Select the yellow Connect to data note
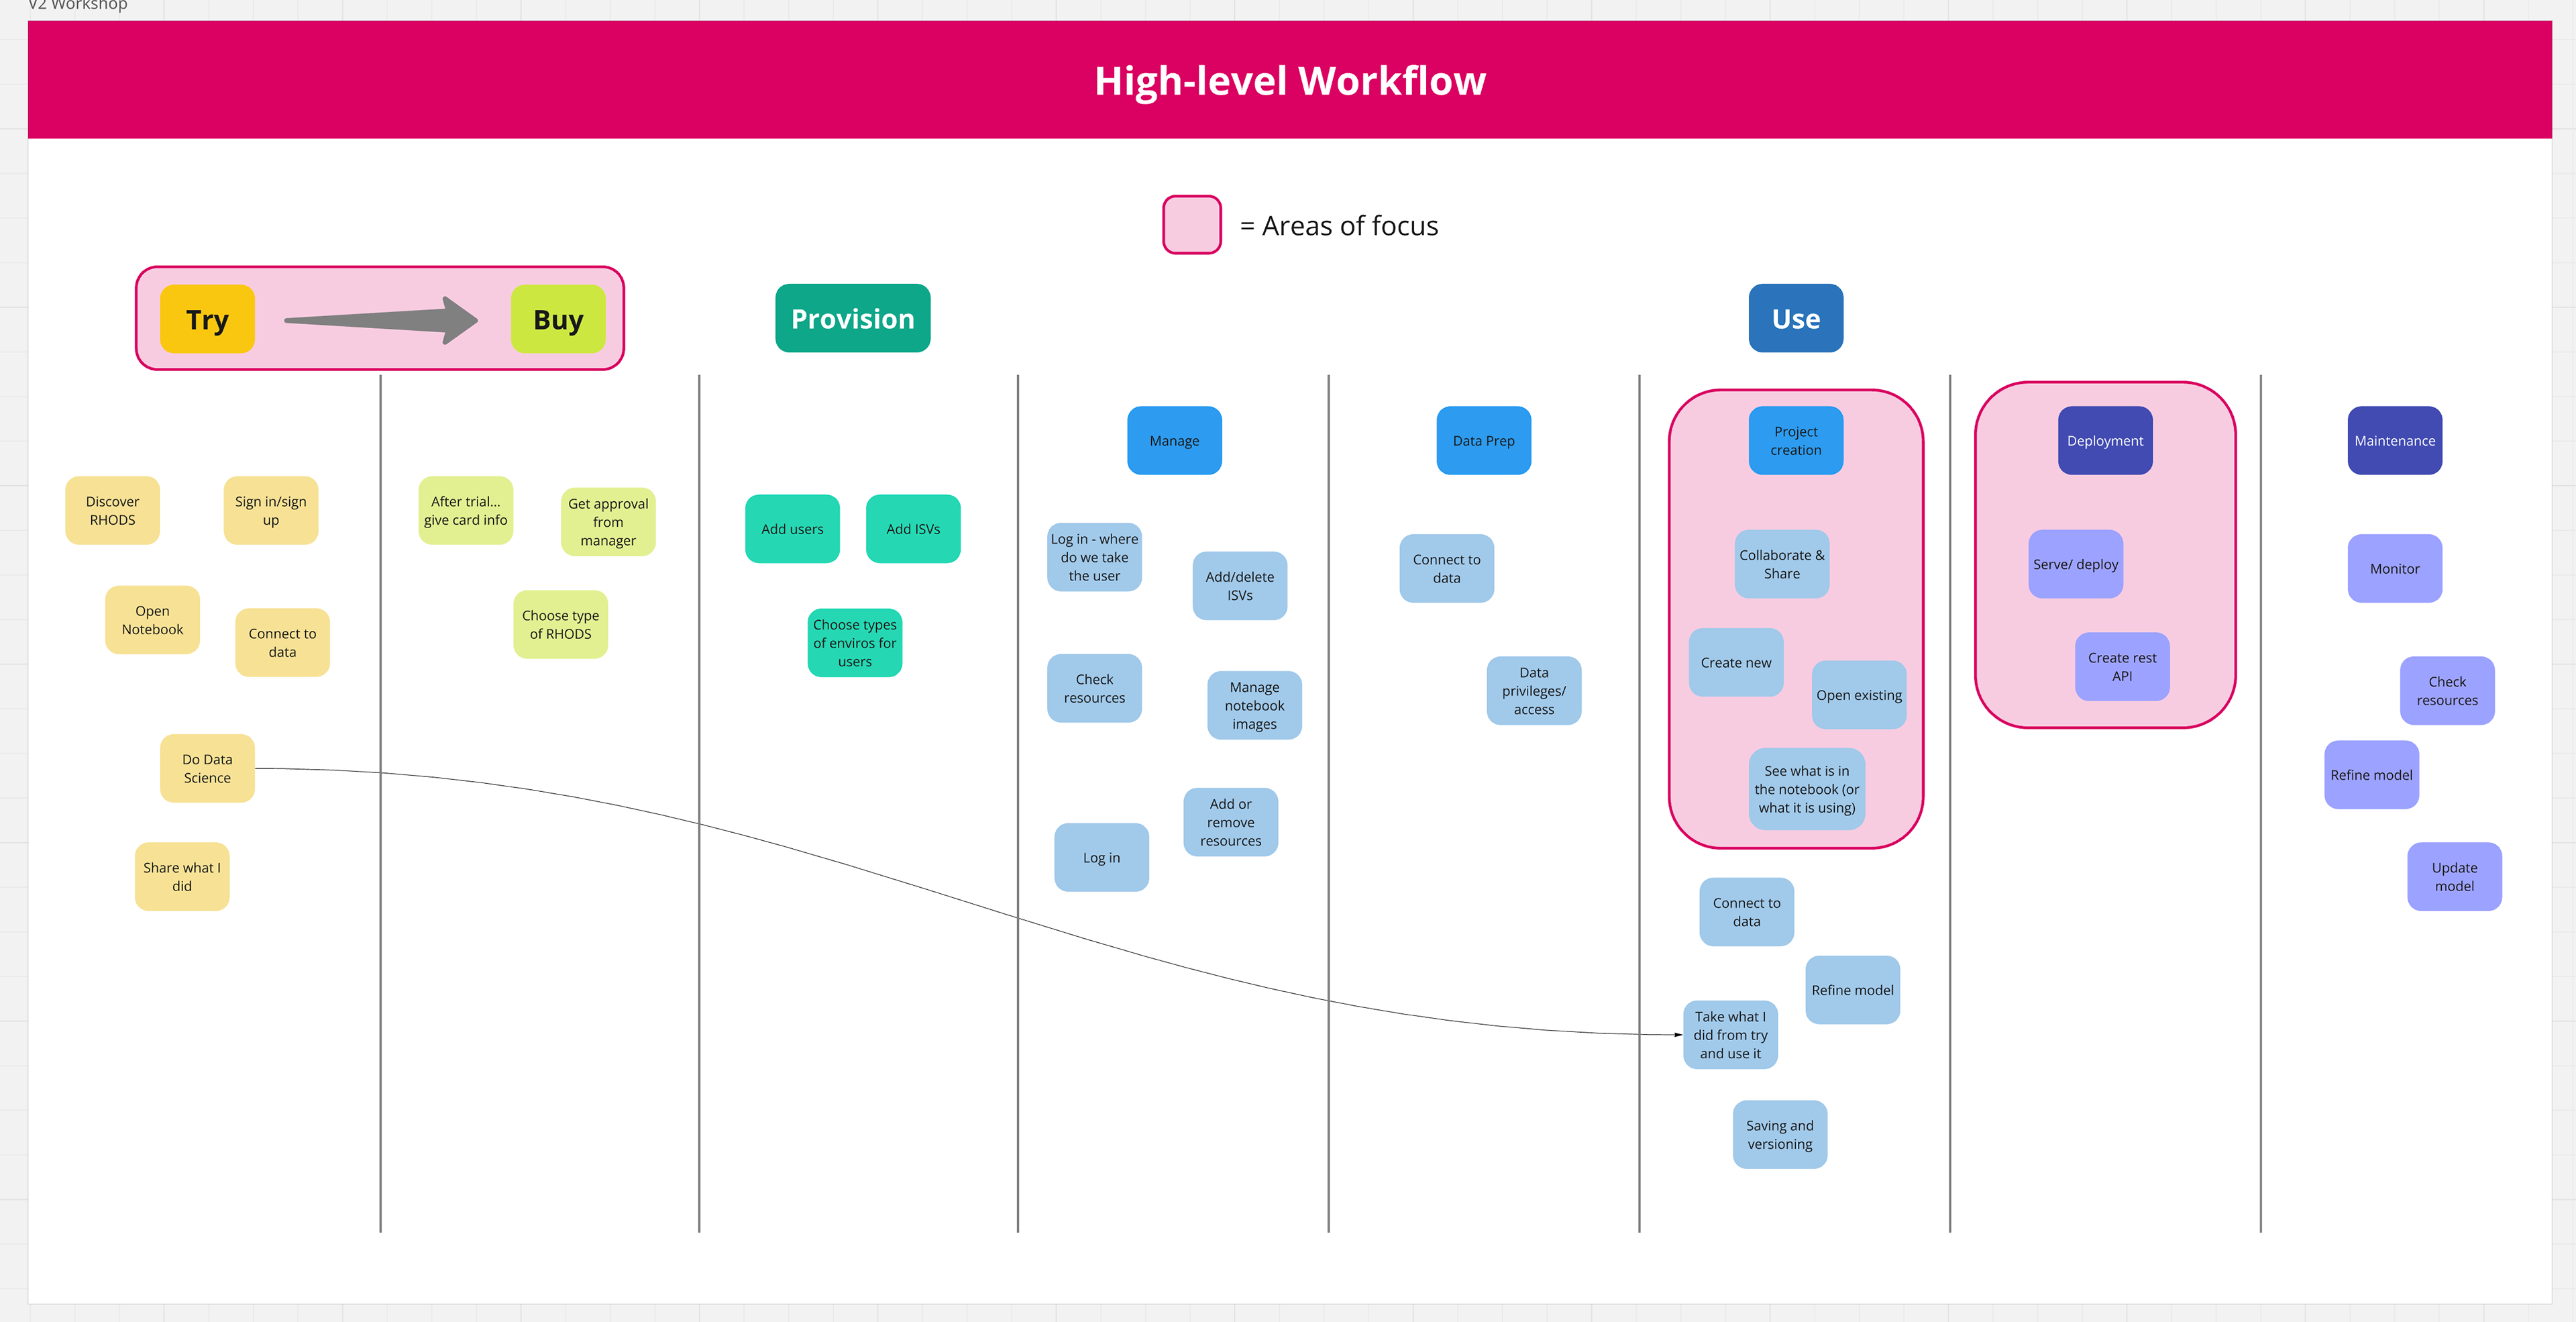The width and height of the screenshot is (2576, 1322). [282, 642]
